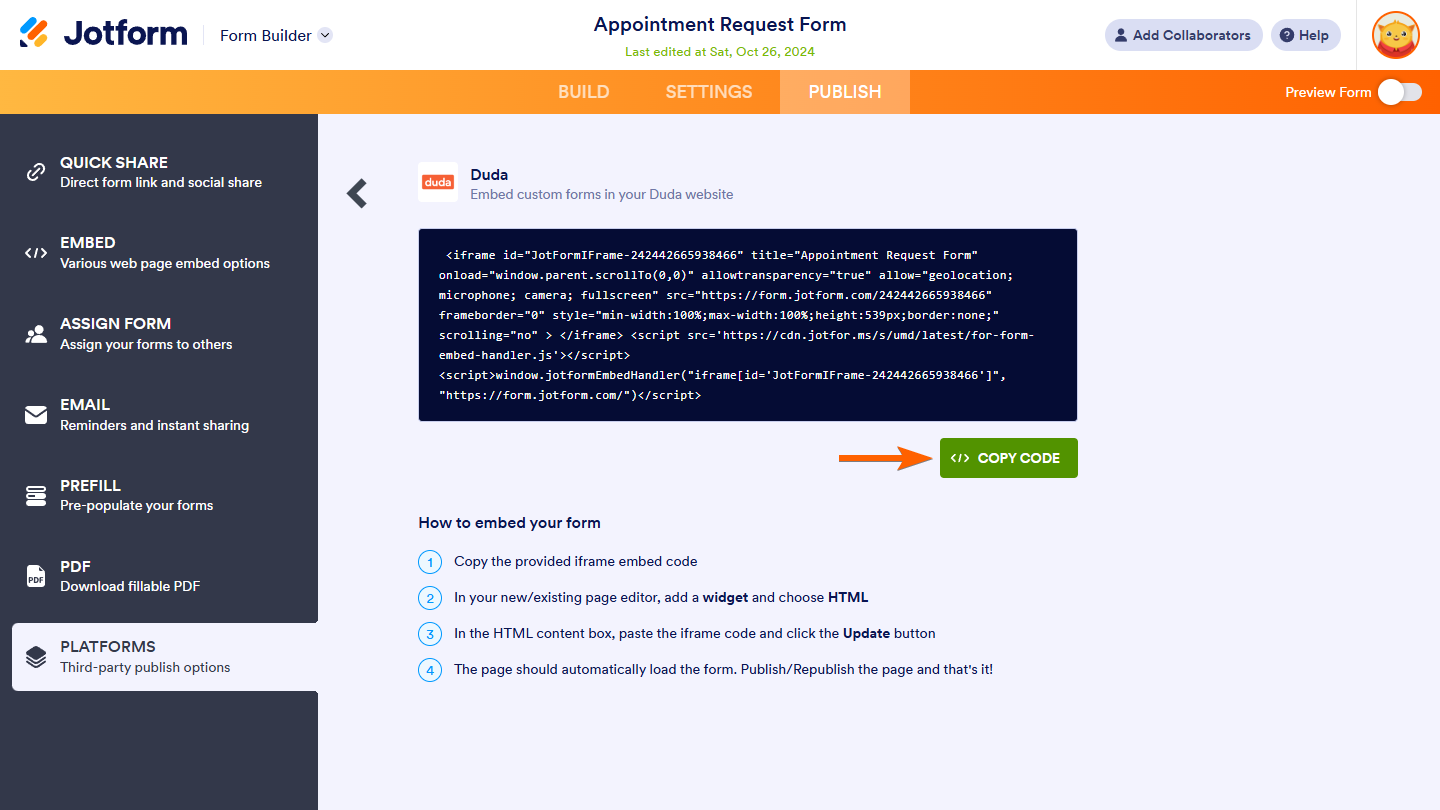
Task: Click the person icon in Add Collaborators
Action: [x=1121, y=35]
